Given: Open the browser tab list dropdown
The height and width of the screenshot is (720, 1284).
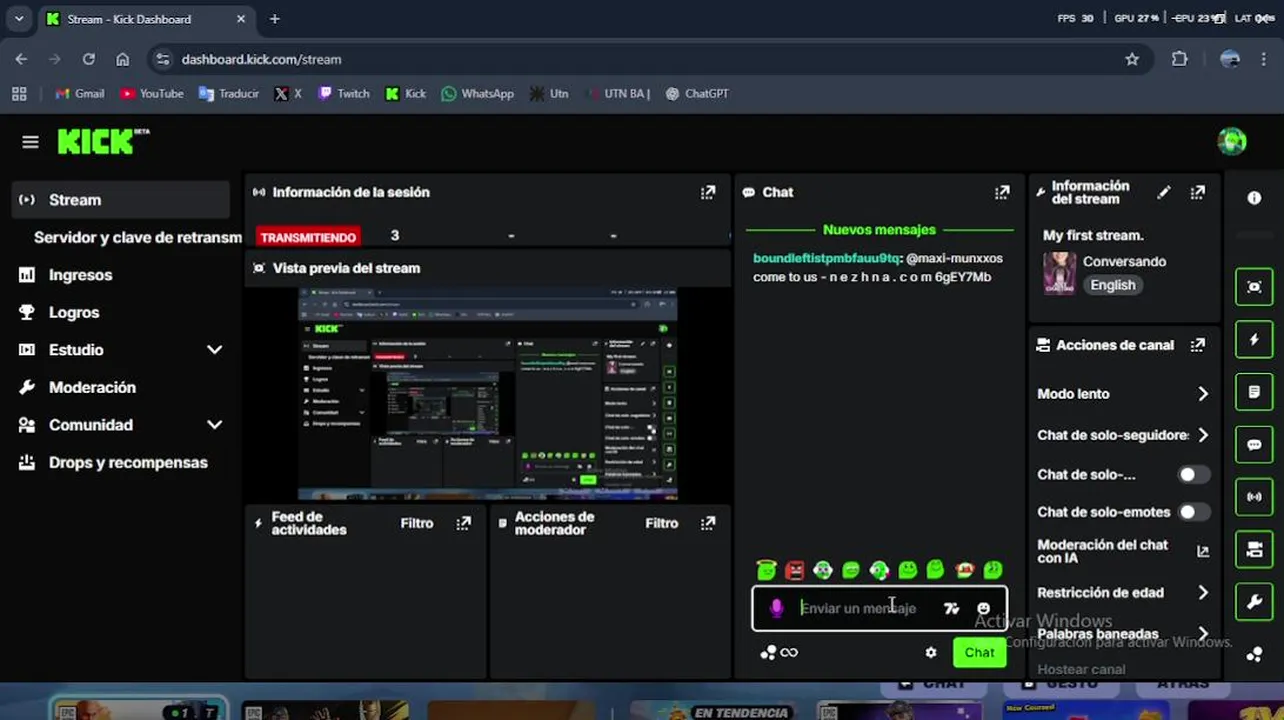Looking at the screenshot, I should [19, 19].
